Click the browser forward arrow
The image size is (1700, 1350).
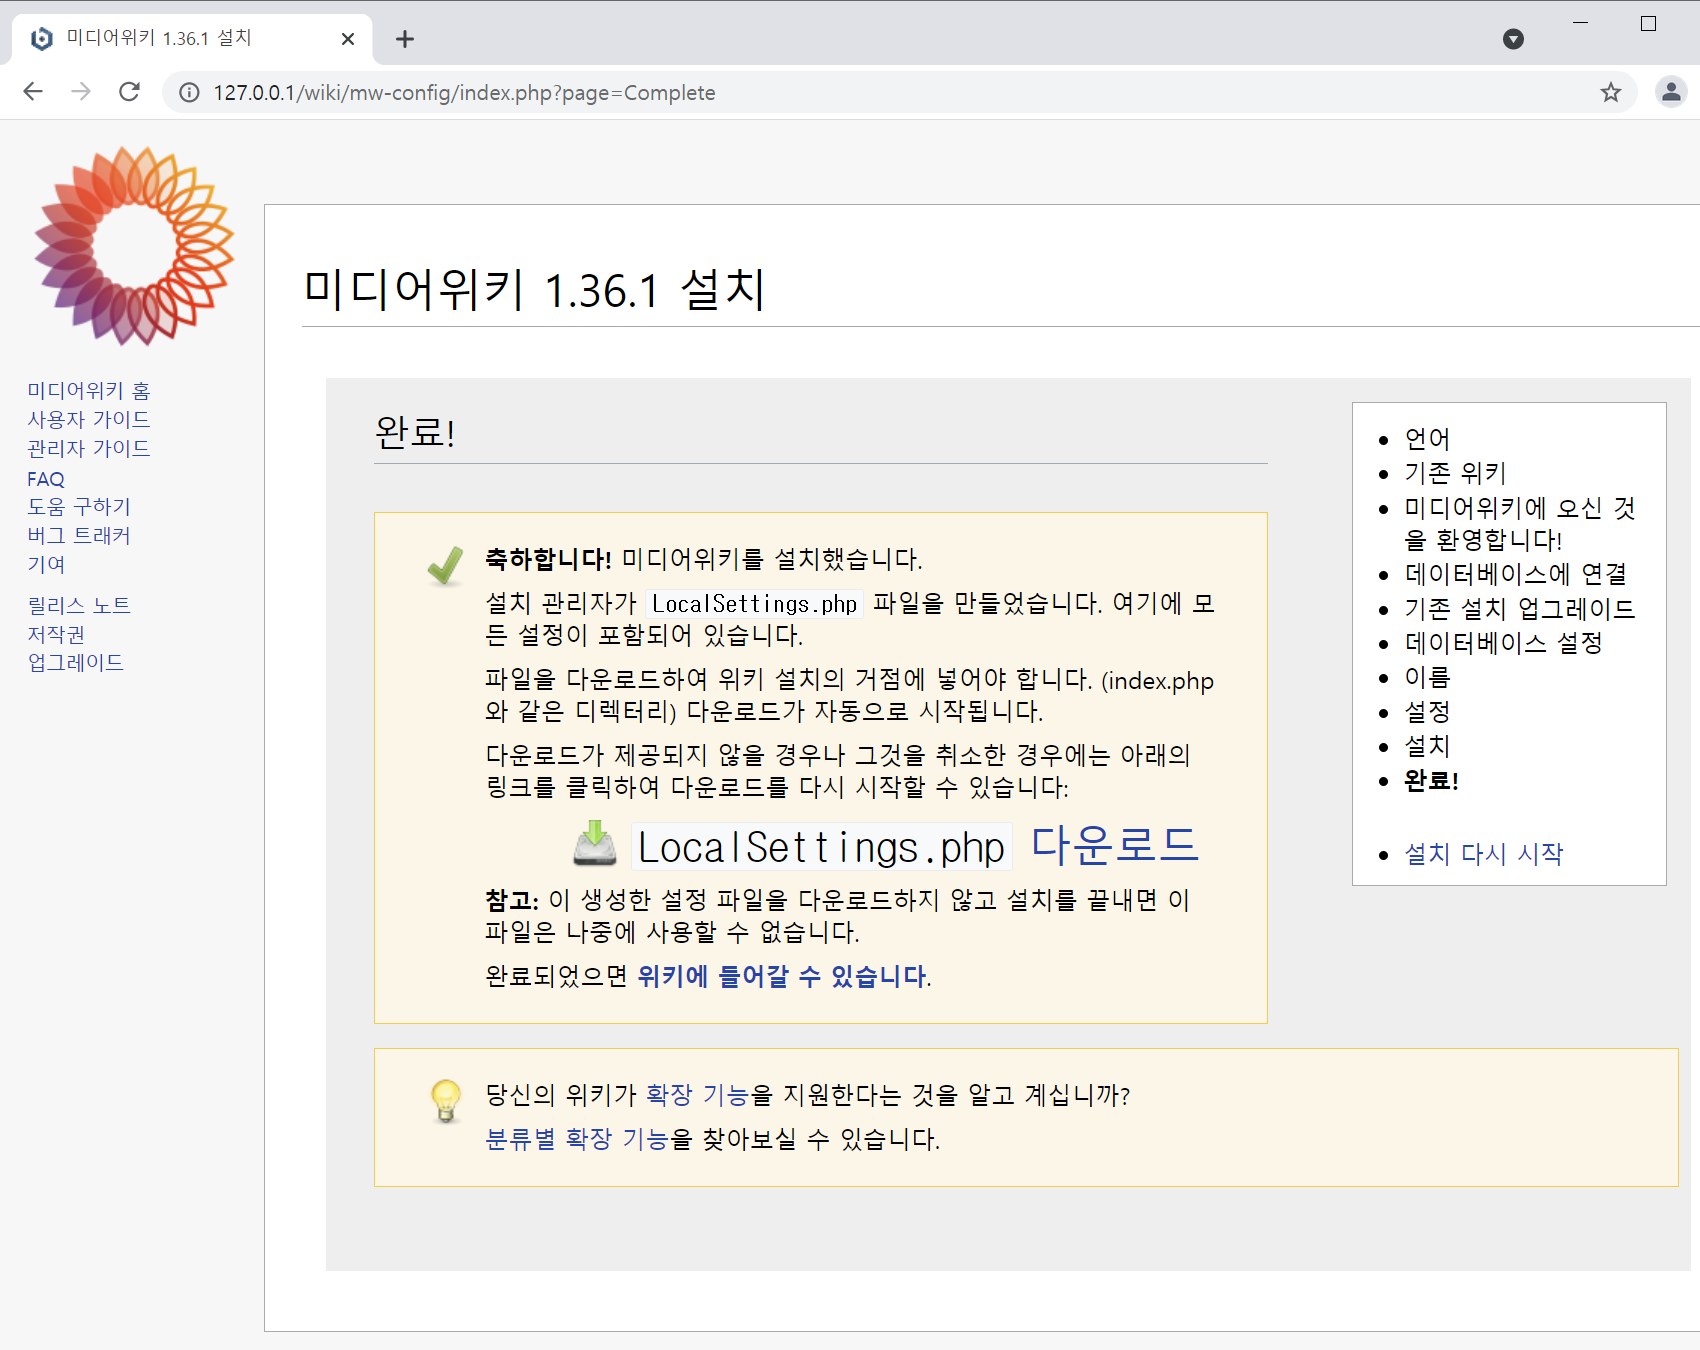pyautogui.click(x=81, y=92)
